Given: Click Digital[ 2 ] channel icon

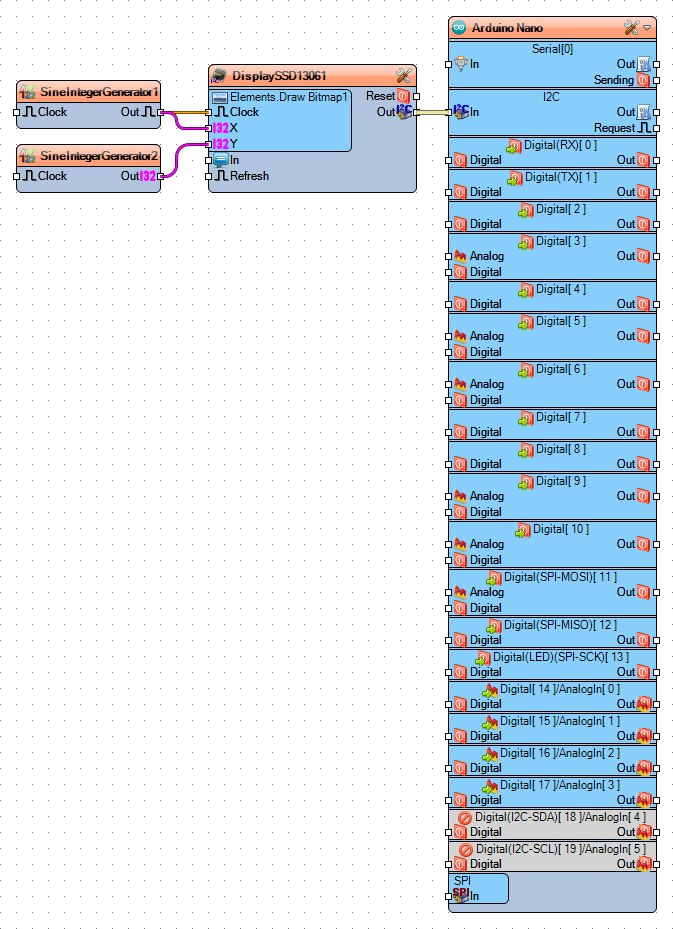Looking at the screenshot, I should click(x=526, y=210).
